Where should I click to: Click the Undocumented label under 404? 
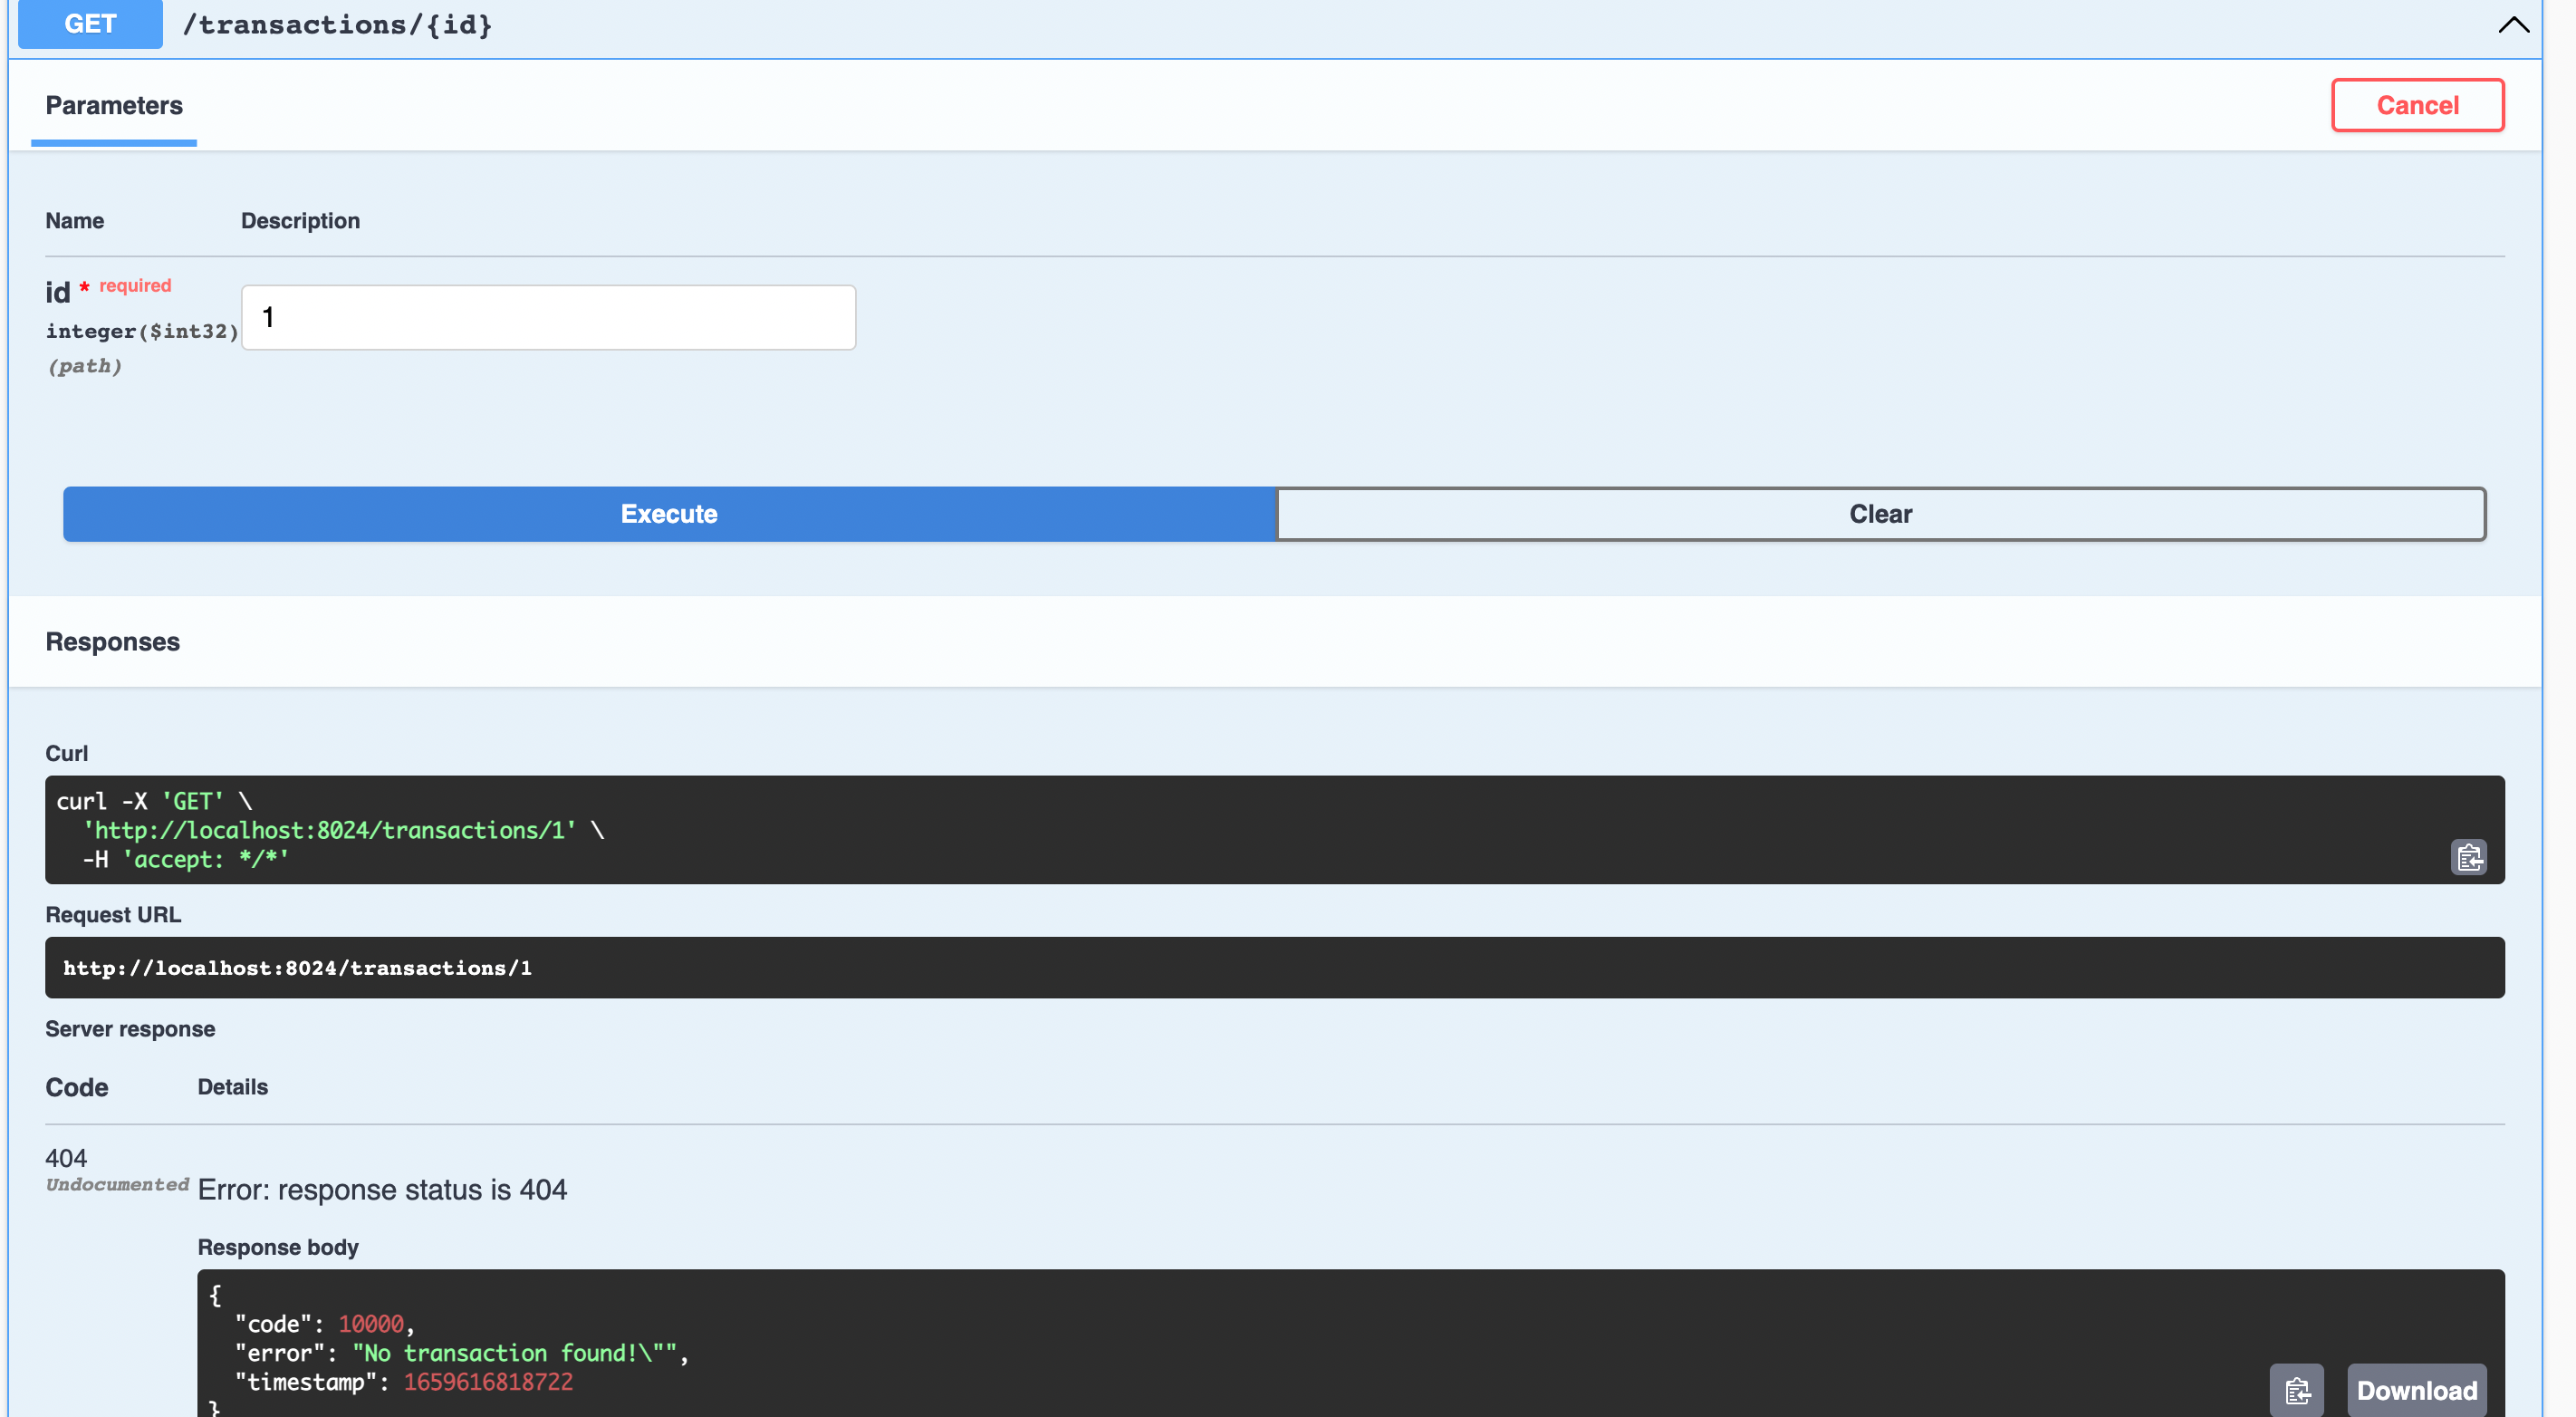click(117, 1184)
